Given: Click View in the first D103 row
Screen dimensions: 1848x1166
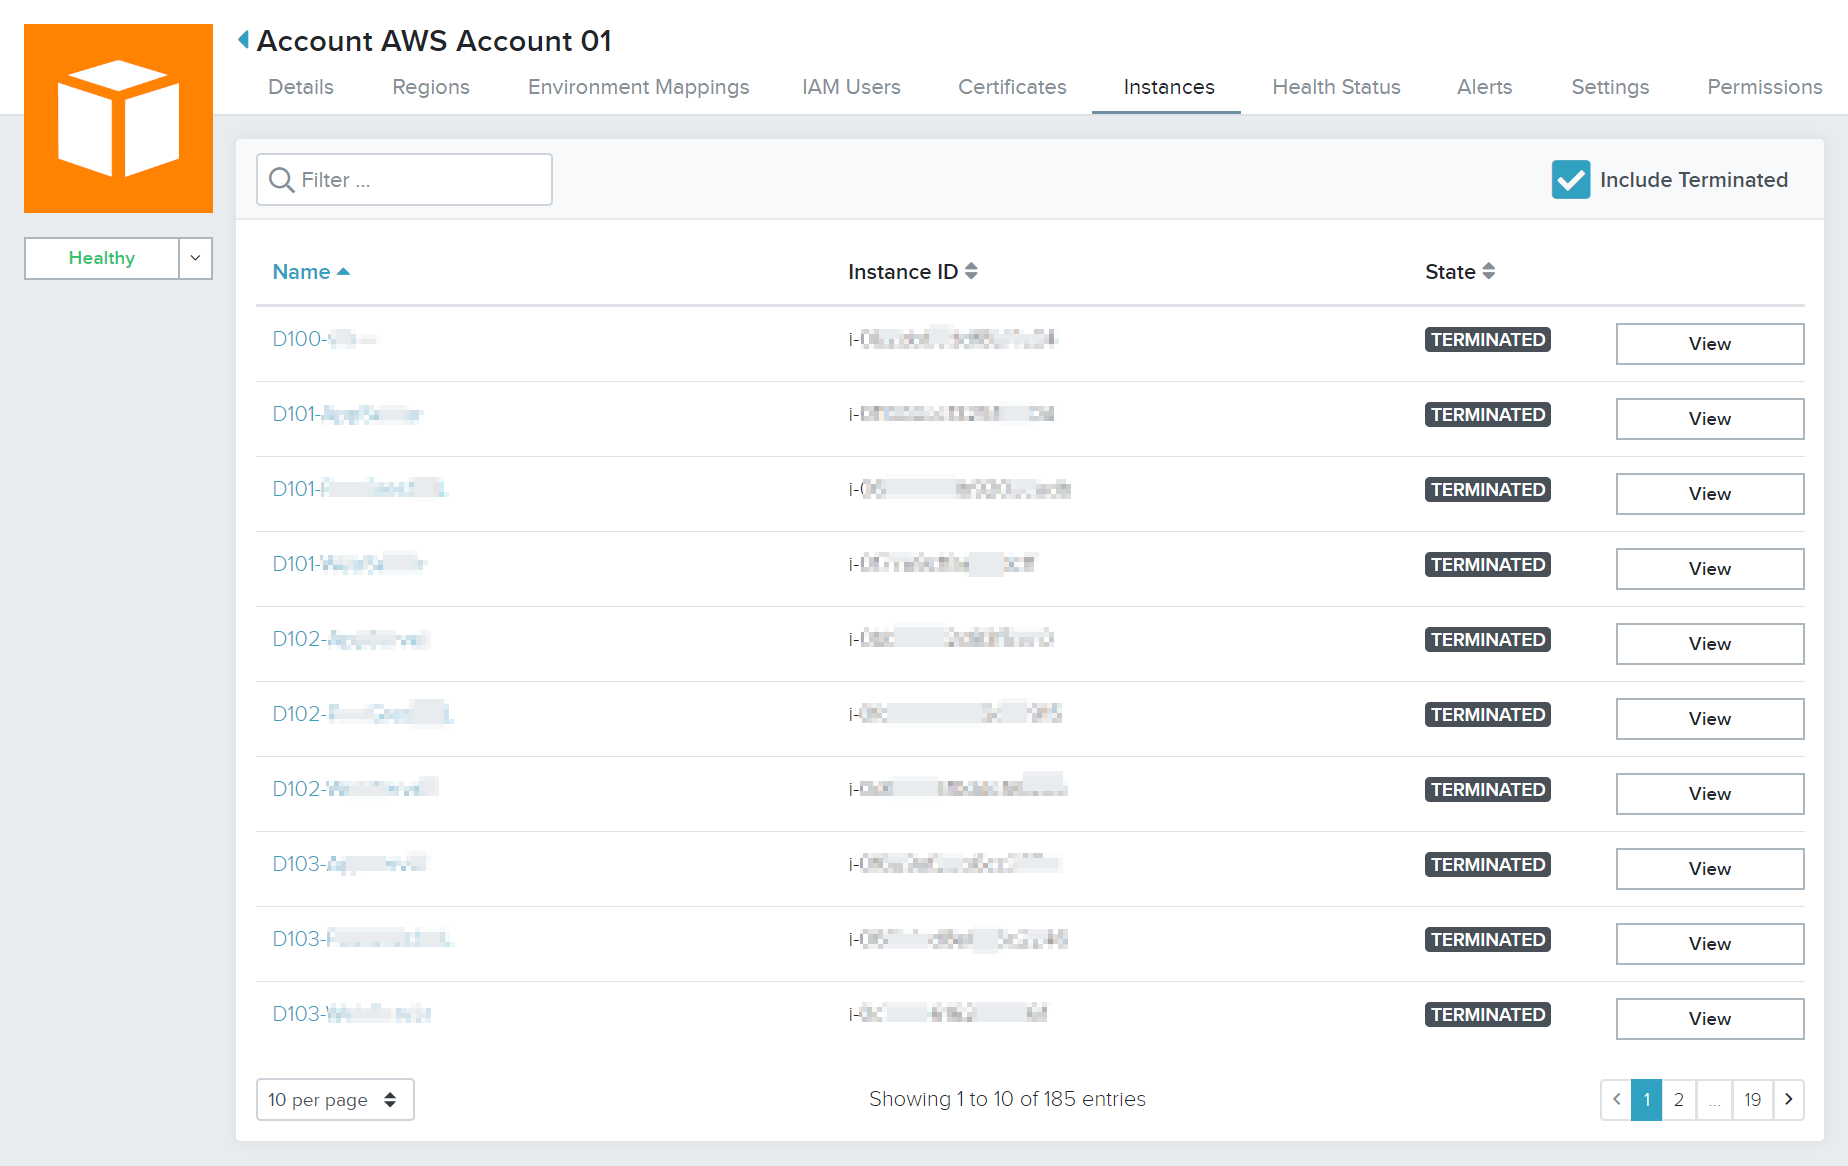Looking at the screenshot, I should [1710, 869].
